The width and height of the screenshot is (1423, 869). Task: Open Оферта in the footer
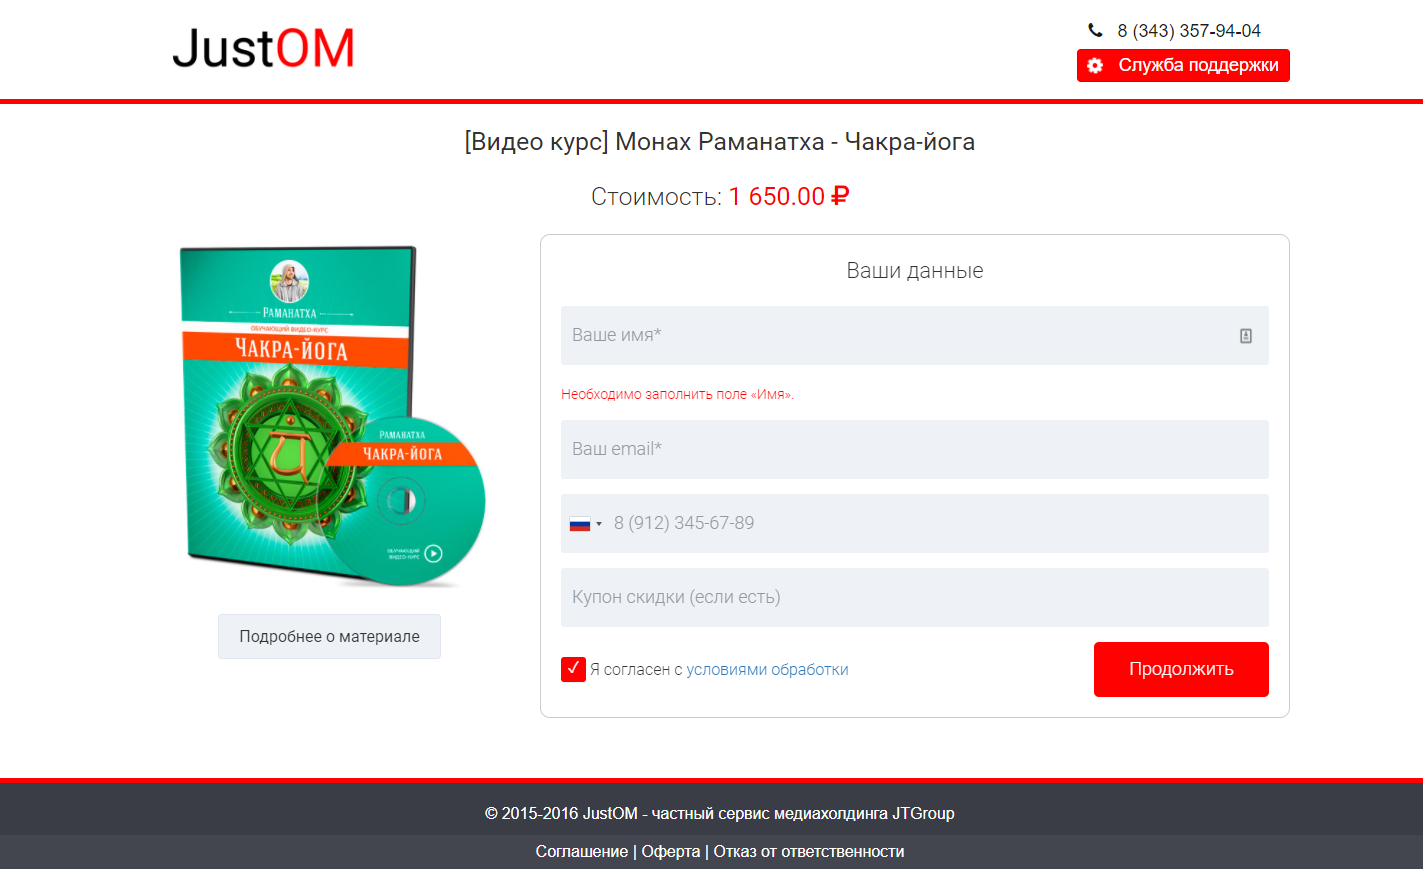[x=671, y=852]
